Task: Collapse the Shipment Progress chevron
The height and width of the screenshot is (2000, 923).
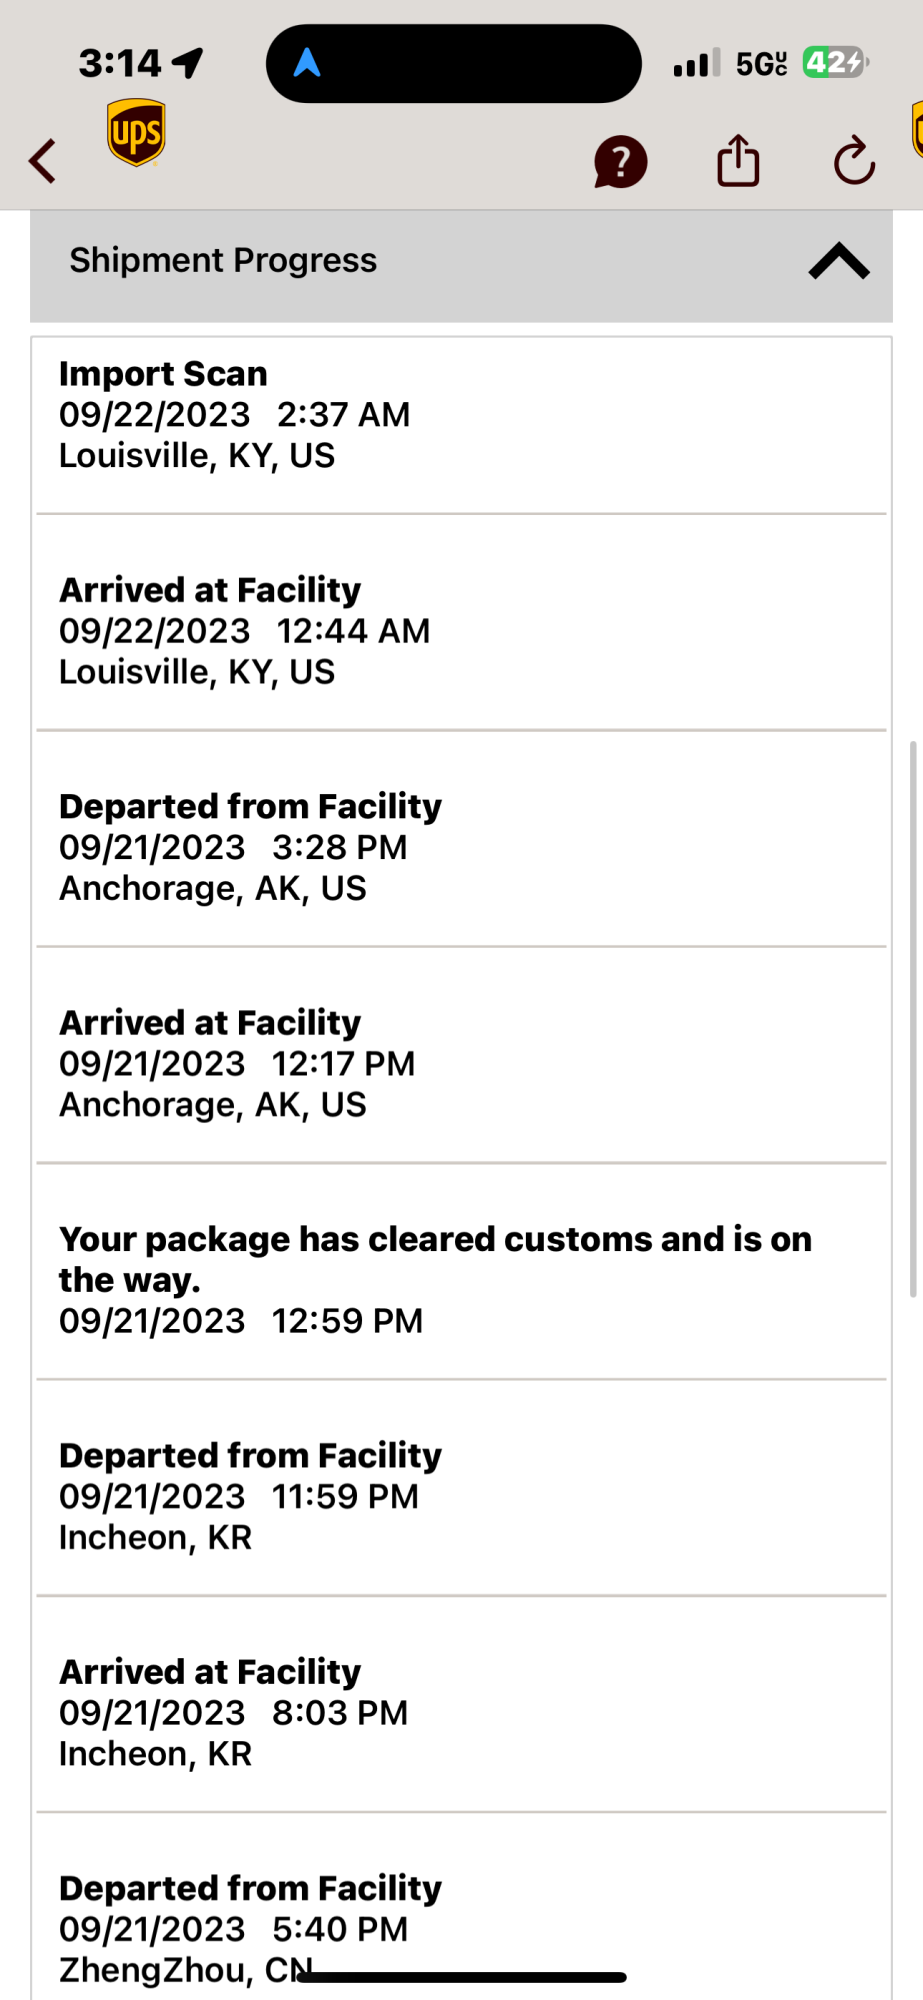Action: pos(838,261)
